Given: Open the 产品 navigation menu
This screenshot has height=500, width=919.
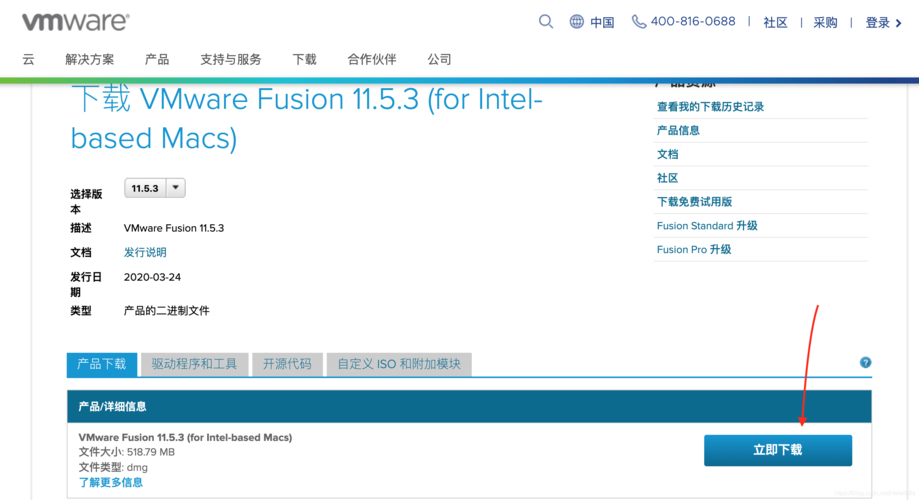Looking at the screenshot, I should 157,59.
